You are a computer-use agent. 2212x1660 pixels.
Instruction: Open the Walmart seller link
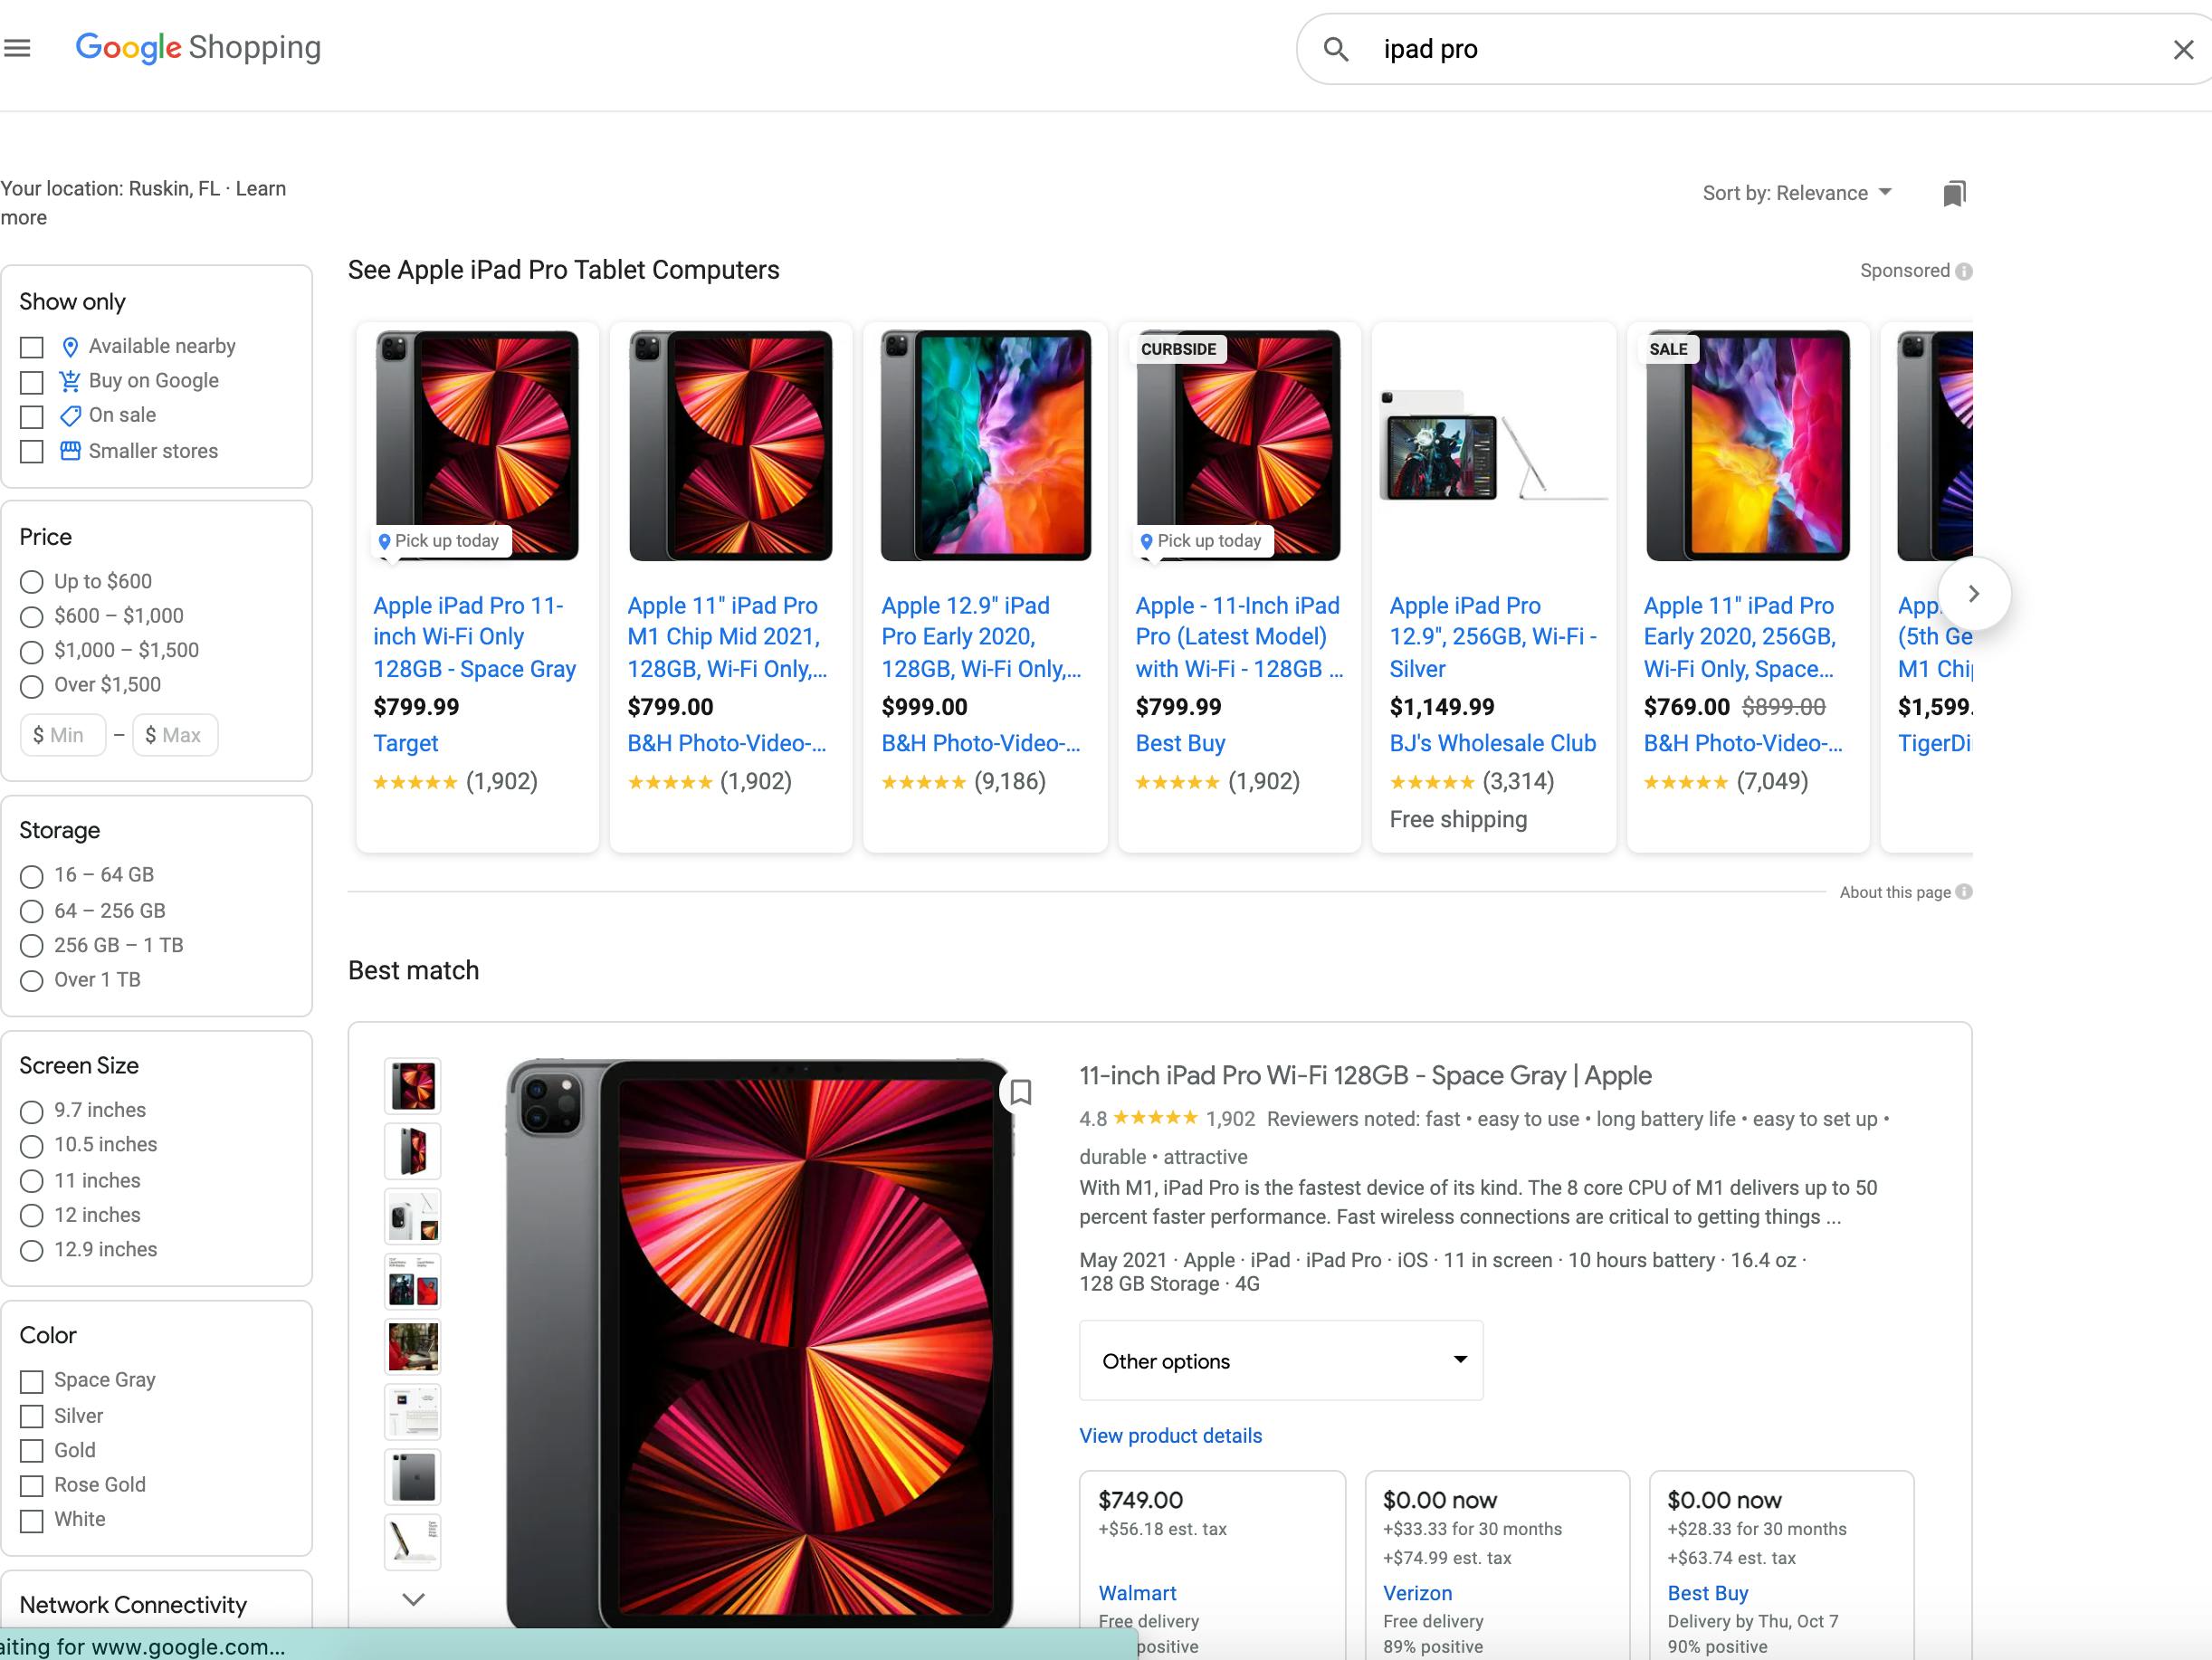(1137, 1593)
